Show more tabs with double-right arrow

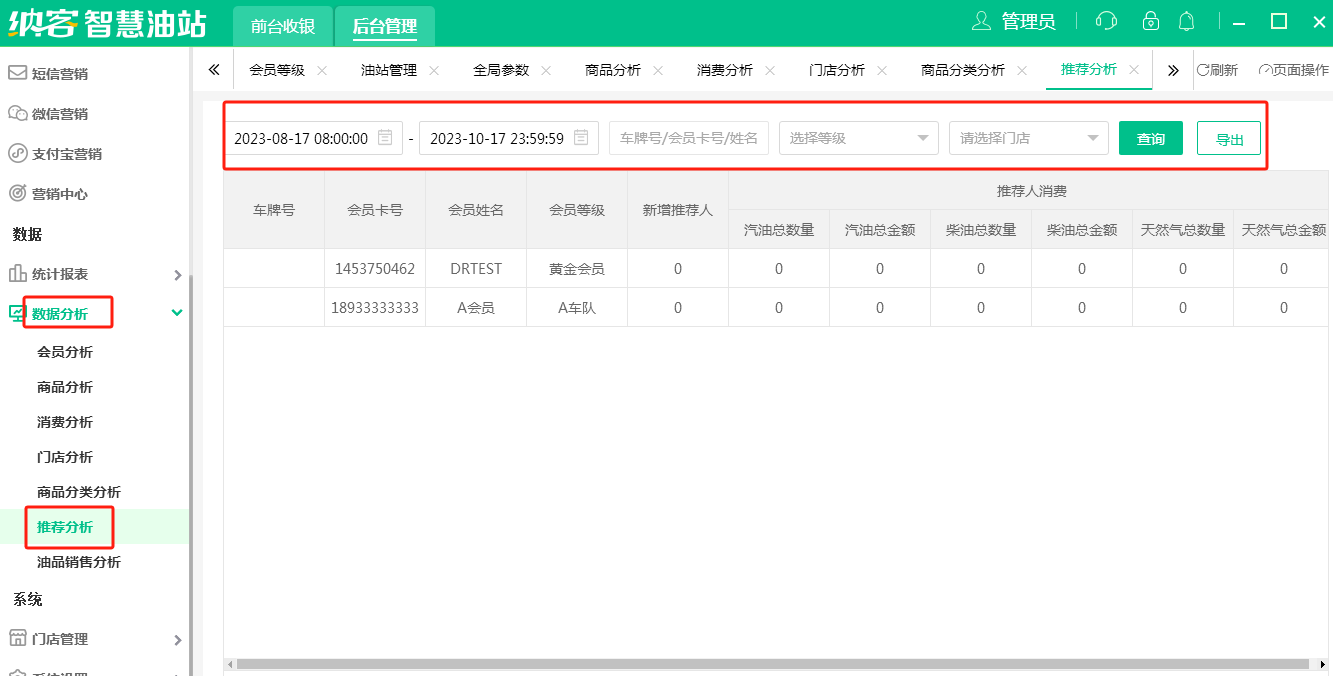1173,70
